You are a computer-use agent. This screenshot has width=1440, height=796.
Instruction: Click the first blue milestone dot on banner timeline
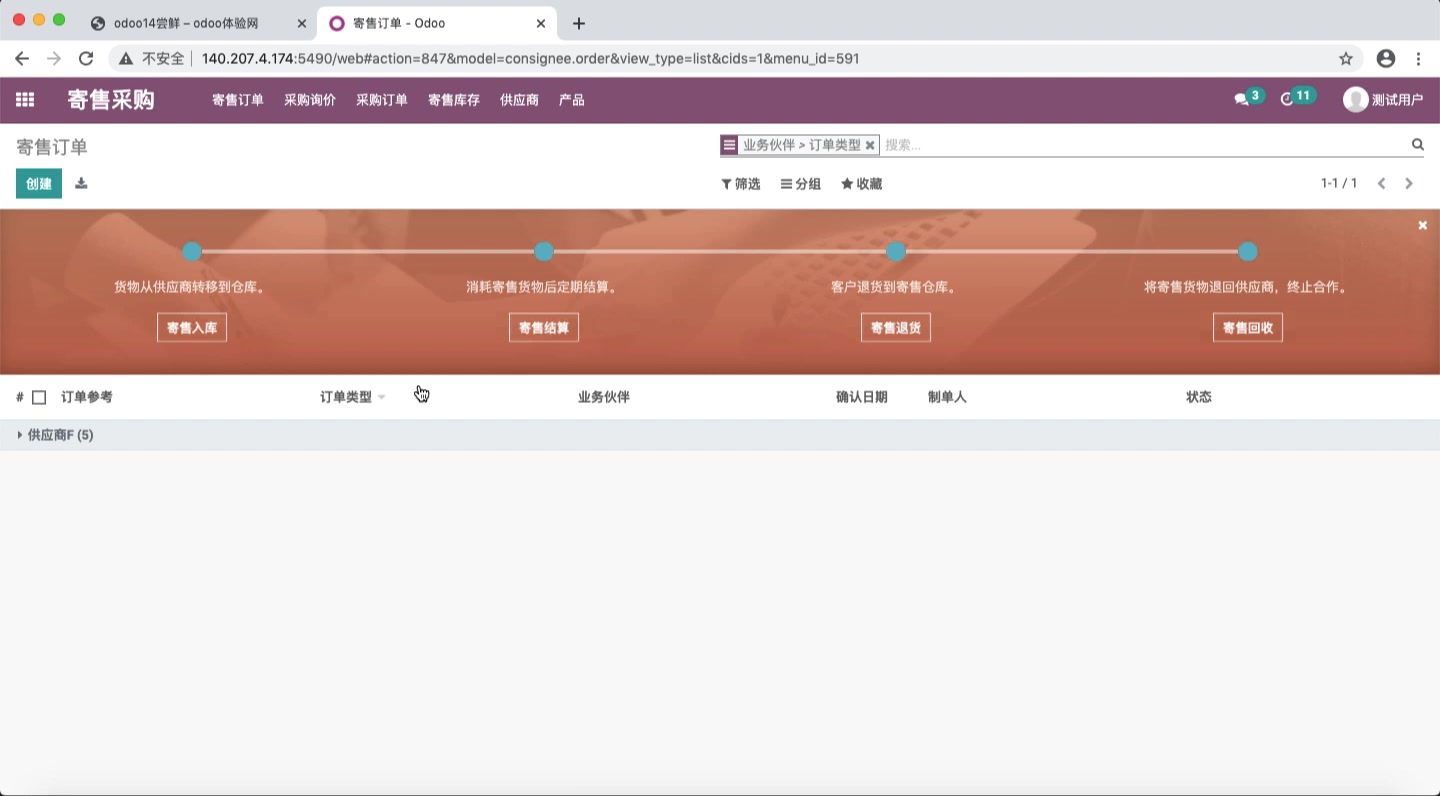(191, 251)
